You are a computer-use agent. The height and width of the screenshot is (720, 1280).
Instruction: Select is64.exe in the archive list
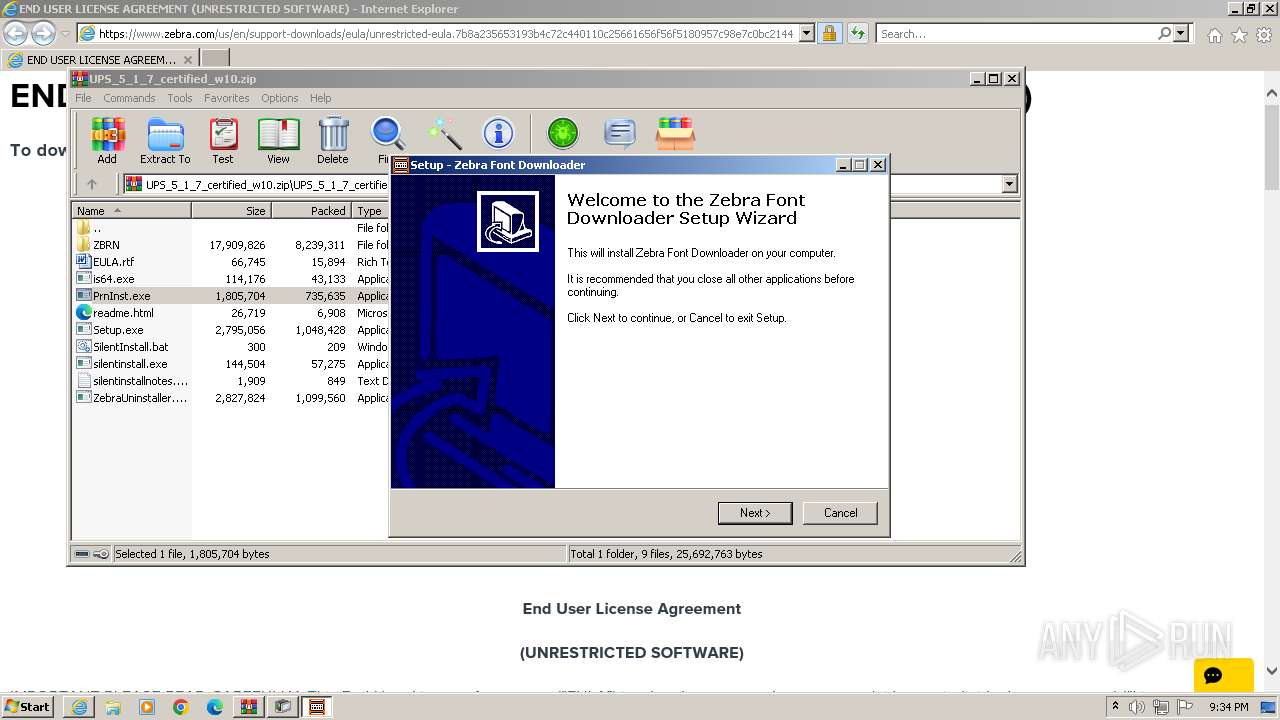[x=113, y=279]
